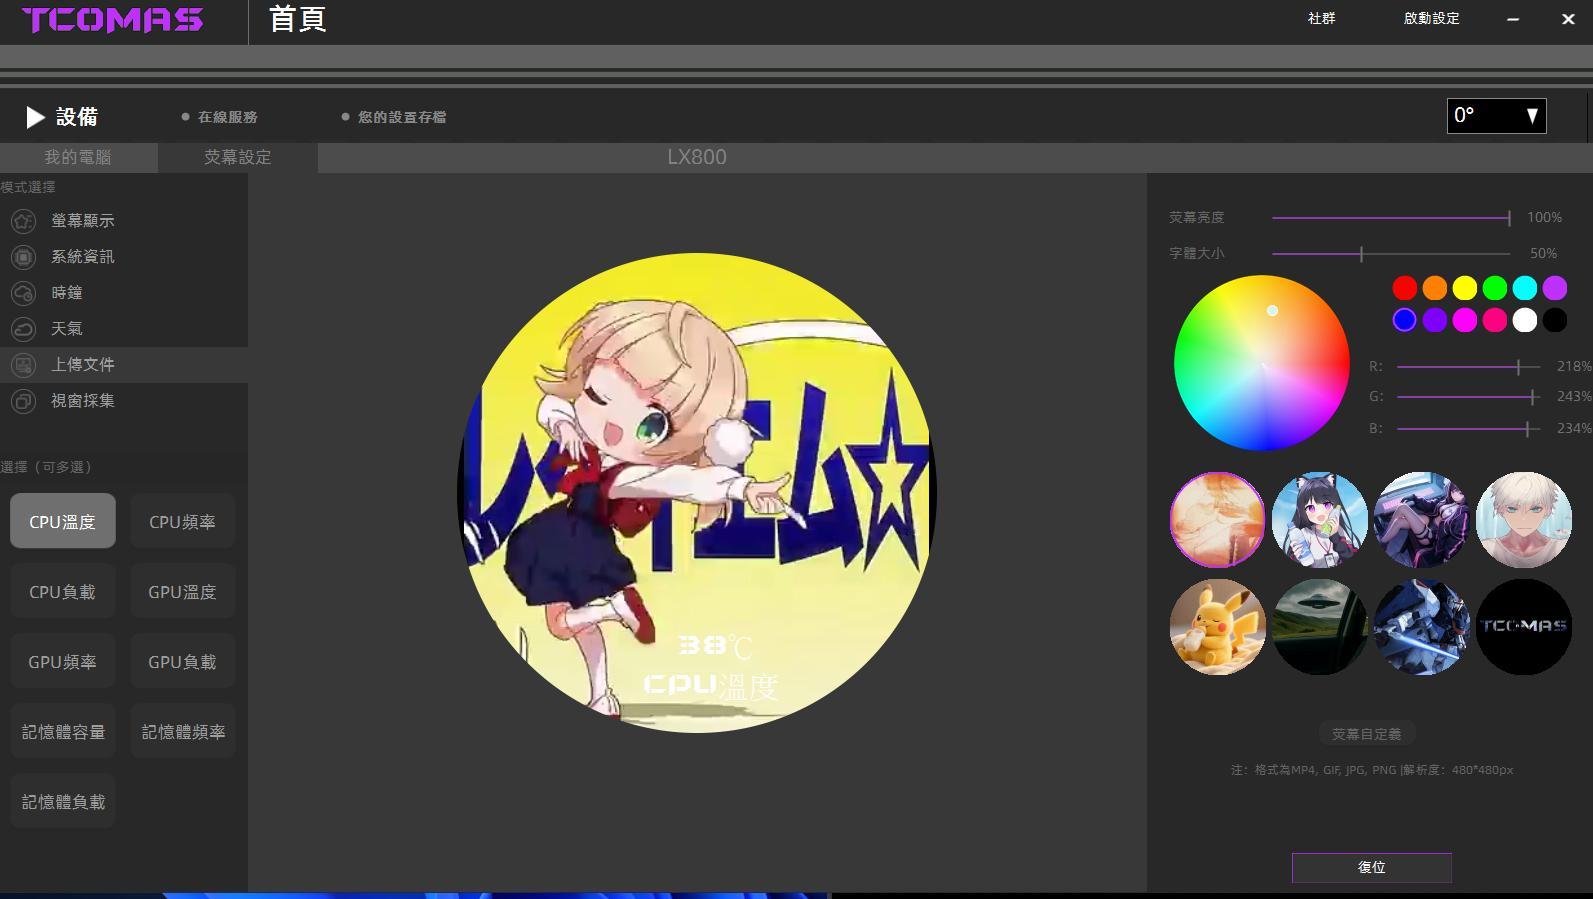Enable the 記憶體負載 display option

click(x=63, y=802)
